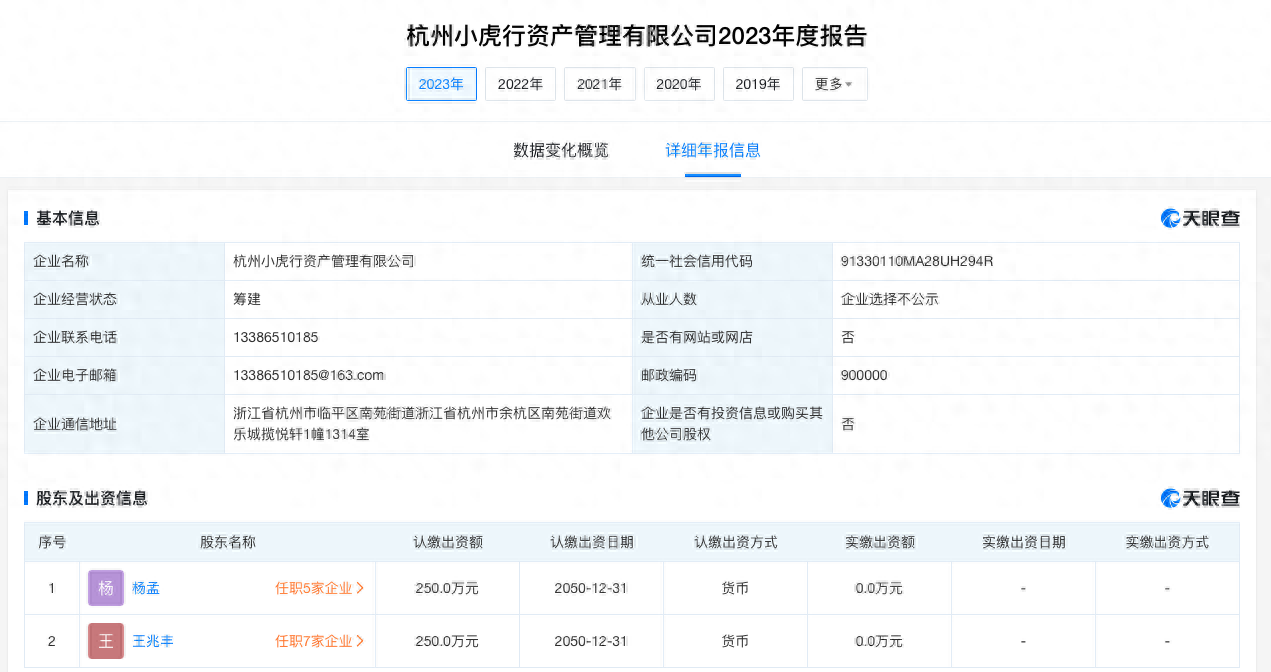Click 实缴出资额 column header
This screenshot has width=1271, height=672.
879,542
